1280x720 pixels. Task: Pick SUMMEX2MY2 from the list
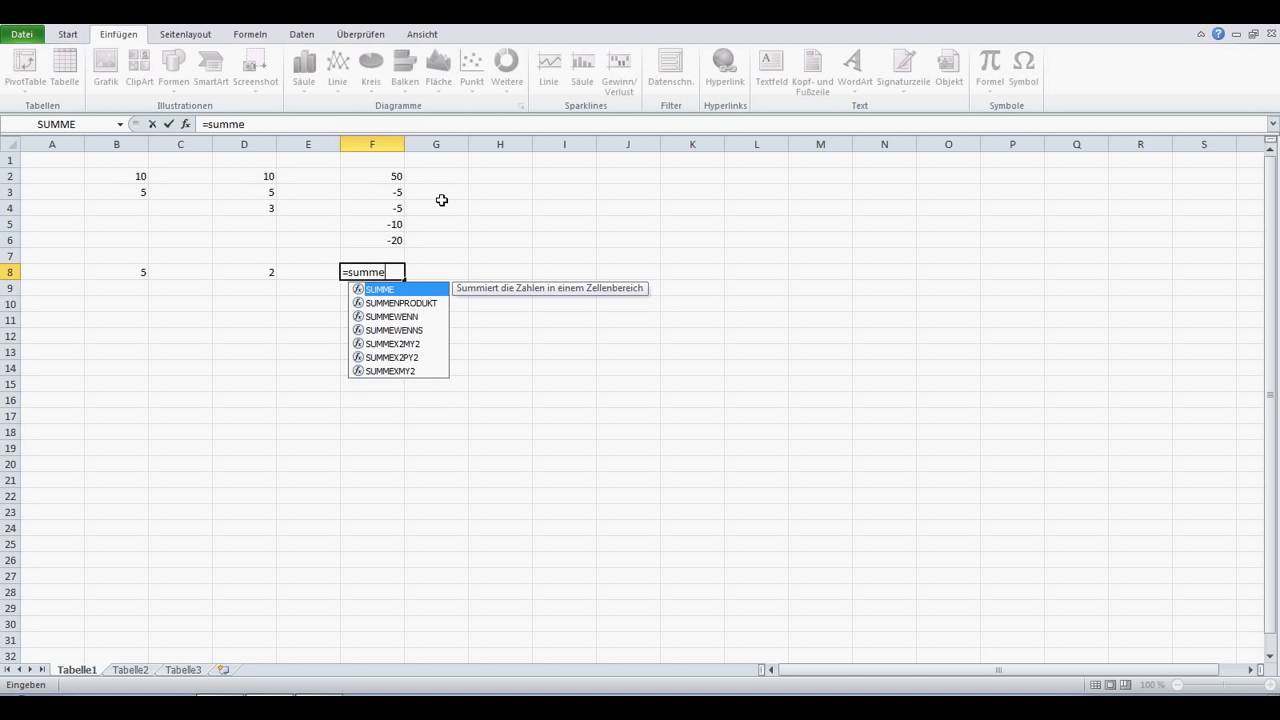[399, 344]
